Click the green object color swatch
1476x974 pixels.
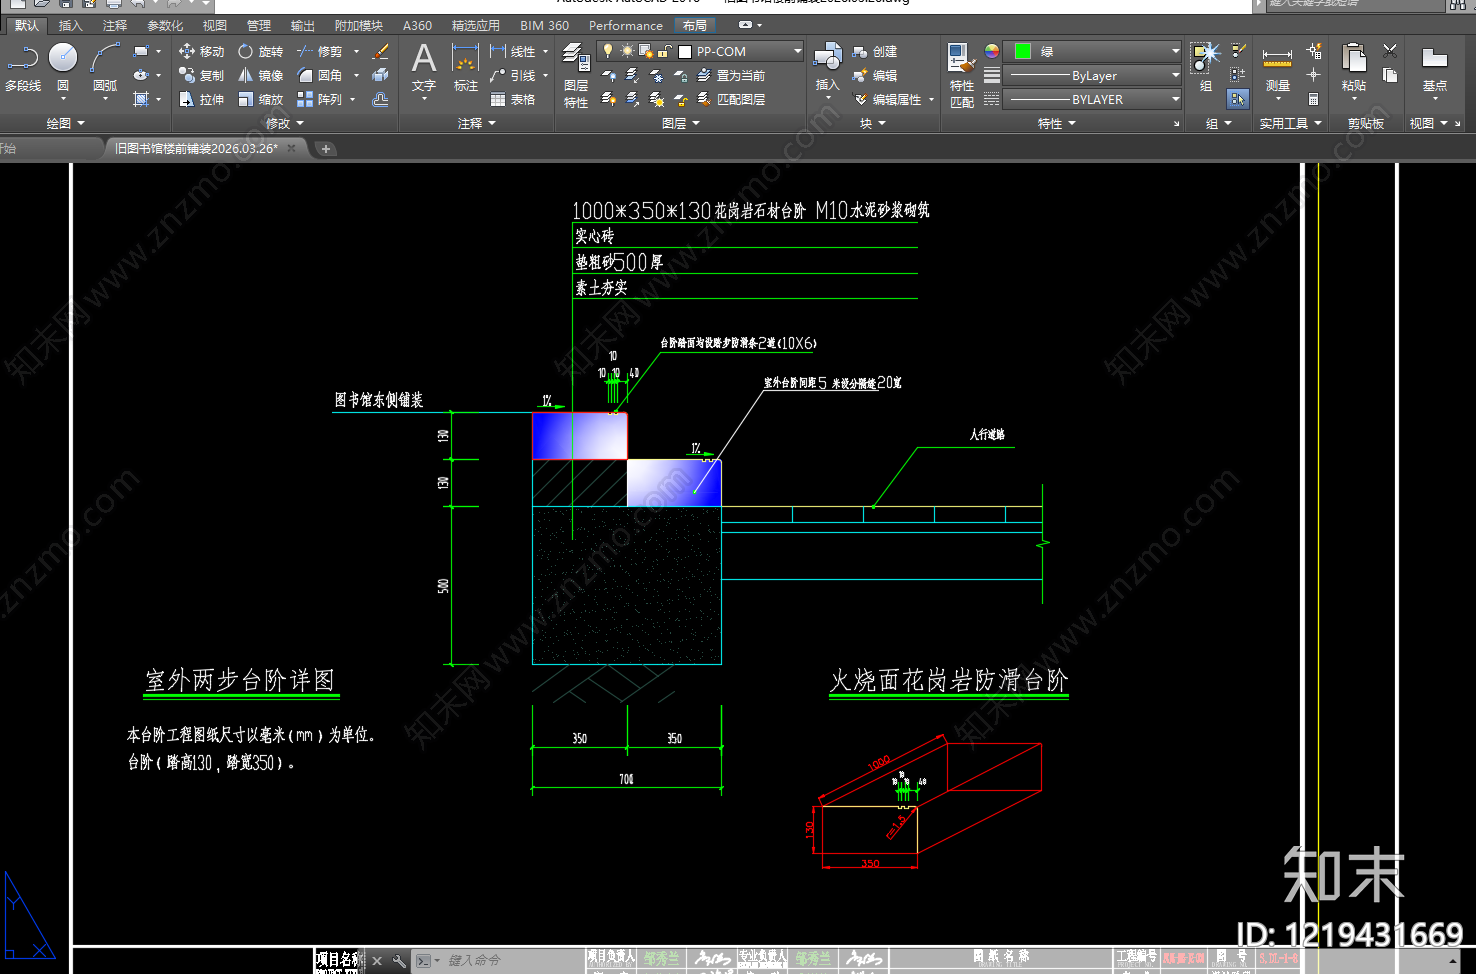tap(1023, 51)
